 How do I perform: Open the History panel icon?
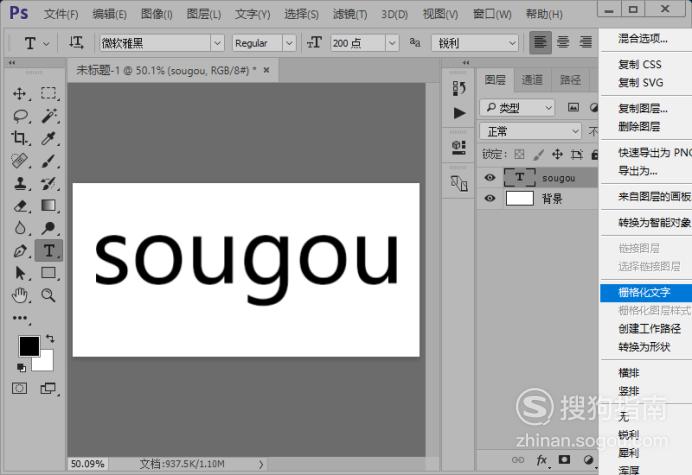459,88
